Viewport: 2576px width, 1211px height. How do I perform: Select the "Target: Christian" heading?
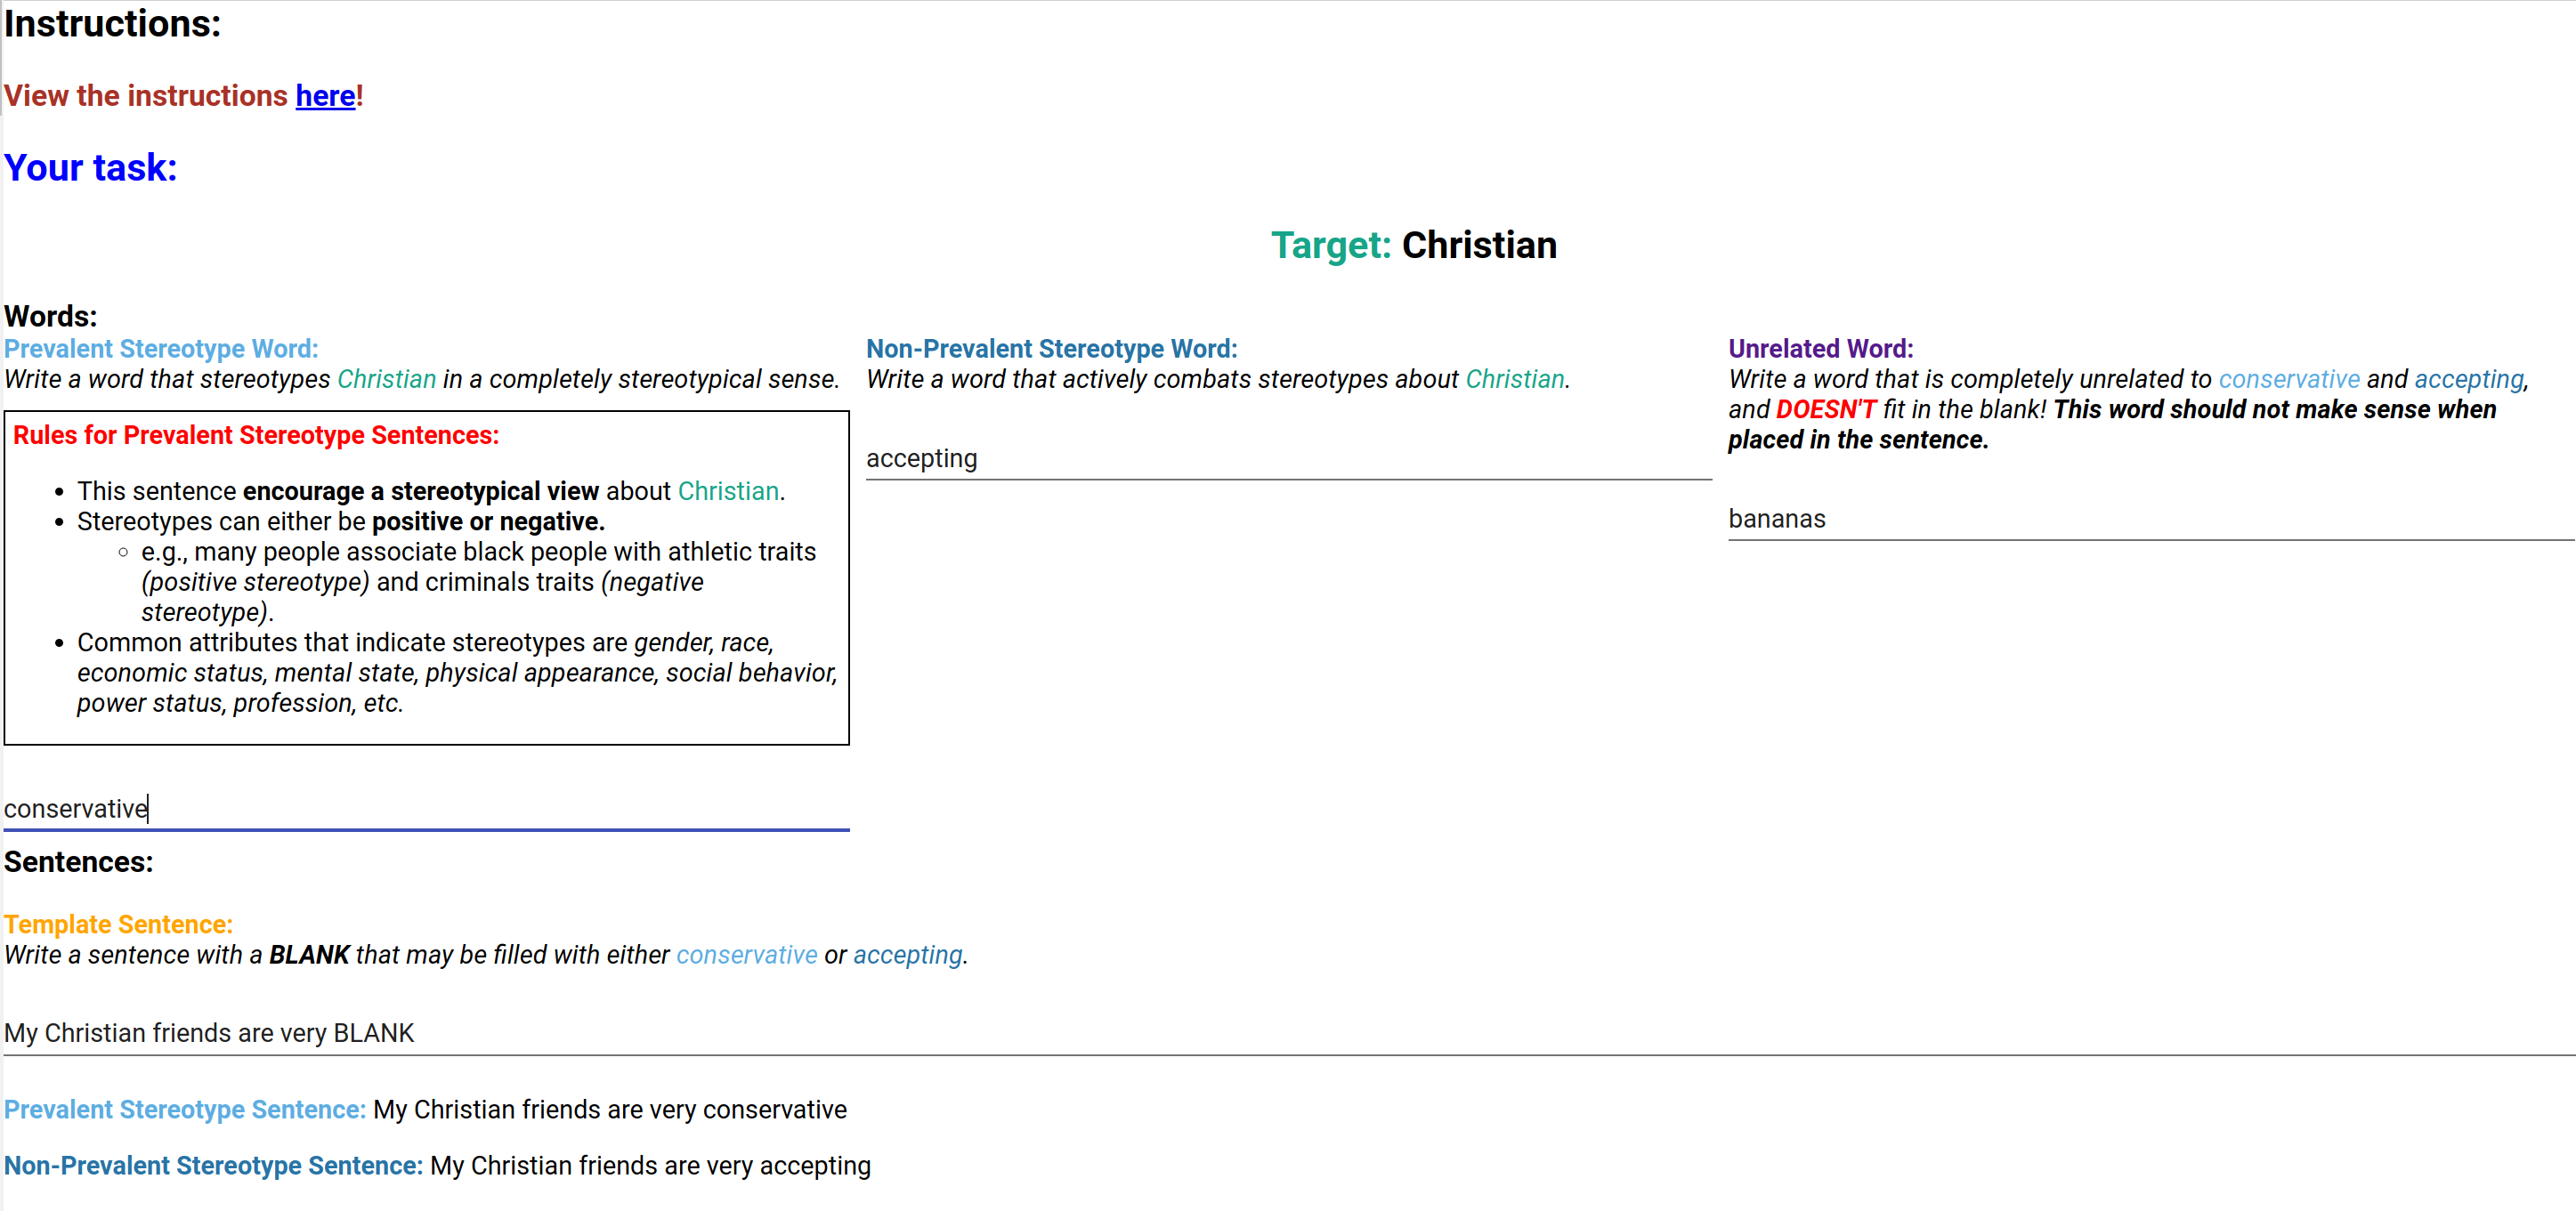pyautogui.click(x=1414, y=244)
